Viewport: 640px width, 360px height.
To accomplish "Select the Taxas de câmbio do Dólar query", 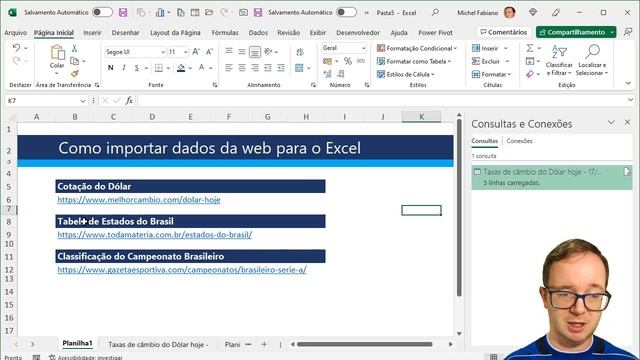I will point(551,177).
